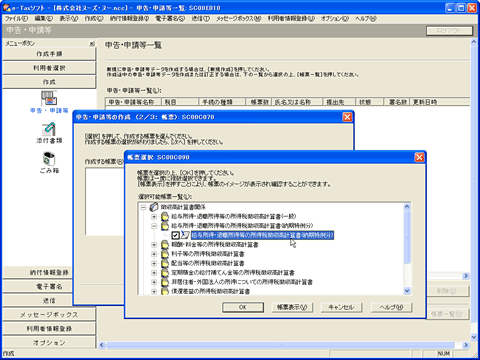Image resolution: width=480 pixels, height=360 pixels.
Task: Open the 添付書類 paperclip icon
Action: 49,129
